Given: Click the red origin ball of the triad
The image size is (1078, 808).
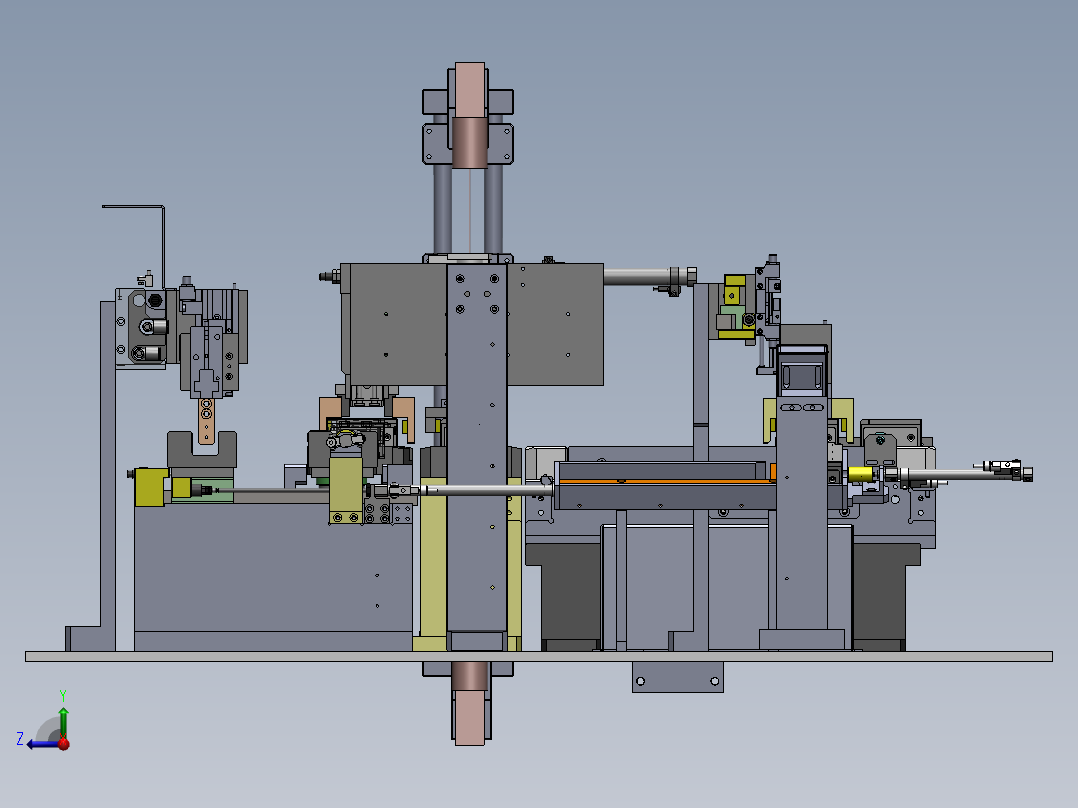Looking at the screenshot, I should (x=64, y=744).
